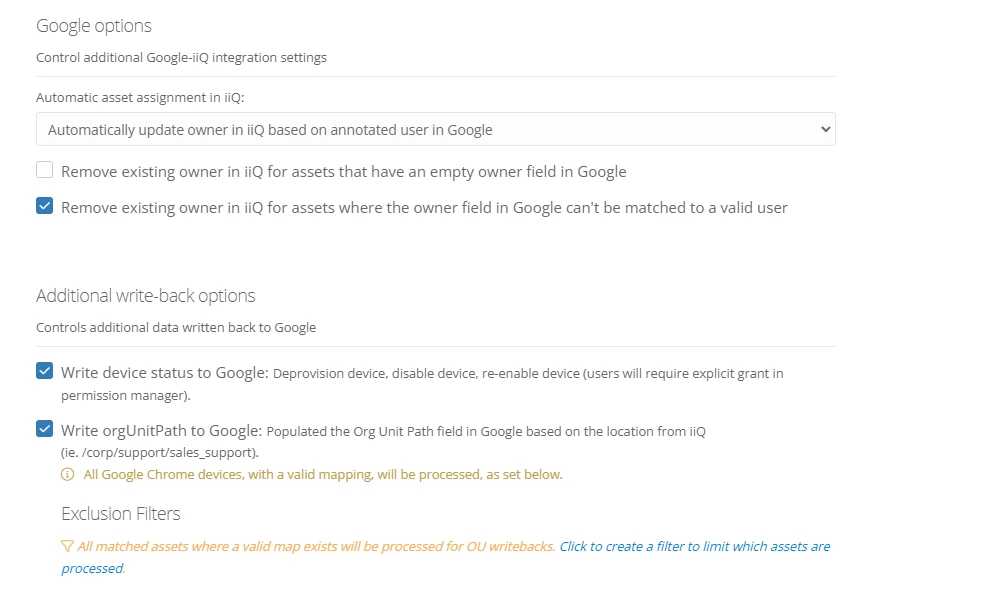
Task: Click the "All Google Chrome devices" info message text
Action: point(323,474)
